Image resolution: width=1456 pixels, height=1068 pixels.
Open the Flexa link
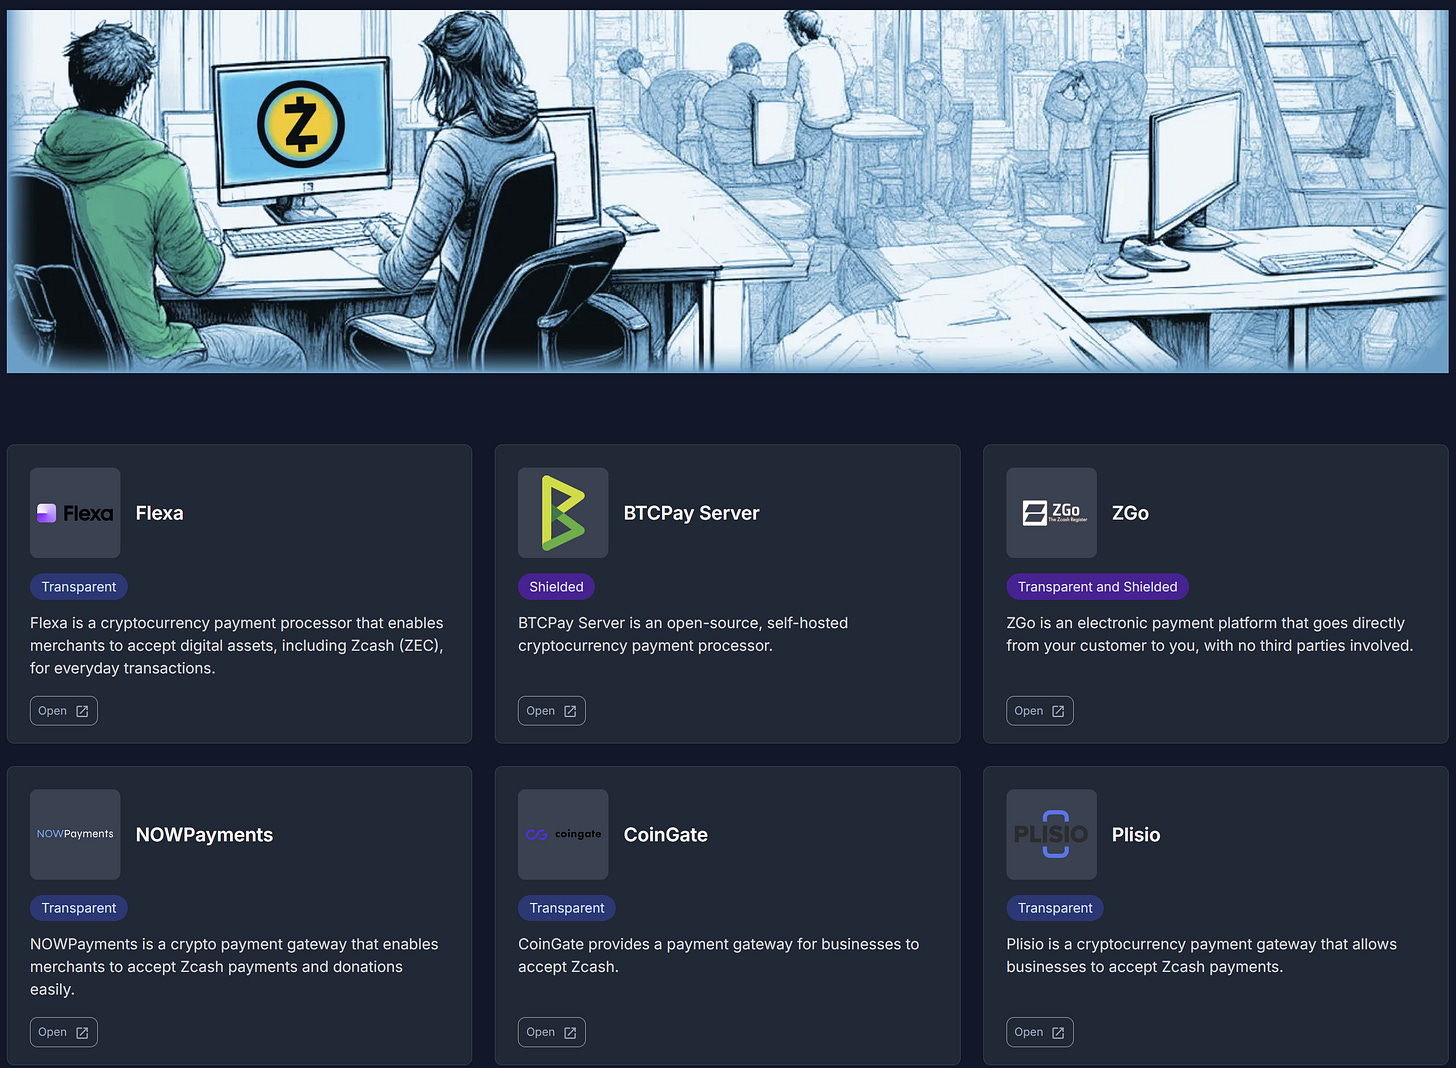tap(64, 711)
